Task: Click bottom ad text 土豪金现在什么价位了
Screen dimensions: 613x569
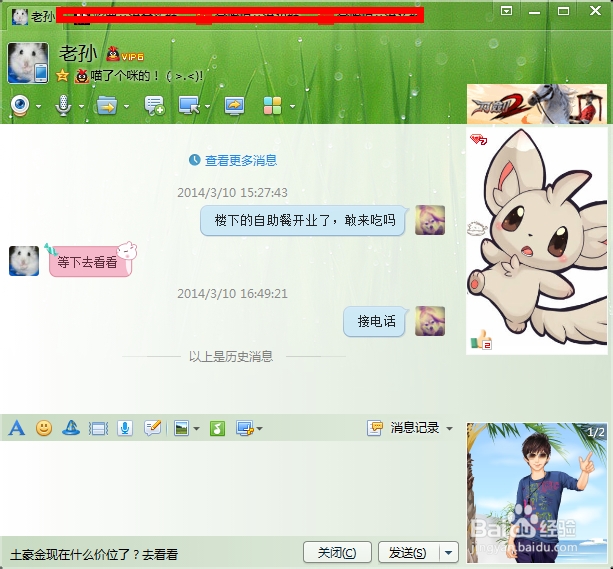Action: point(94,554)
